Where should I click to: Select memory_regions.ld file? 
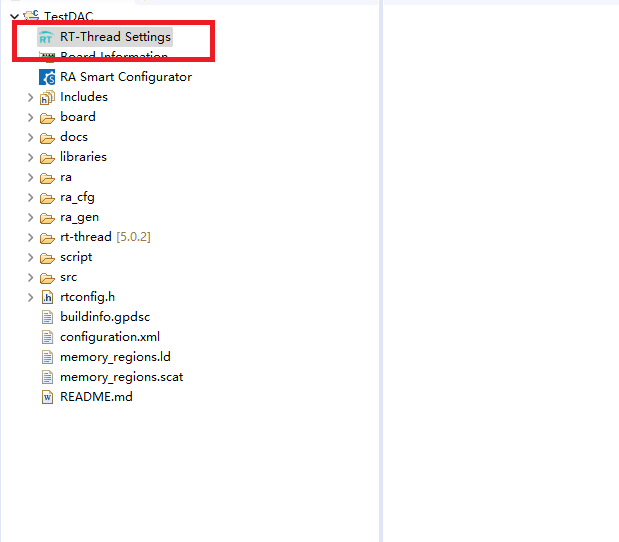pos(114,357)
